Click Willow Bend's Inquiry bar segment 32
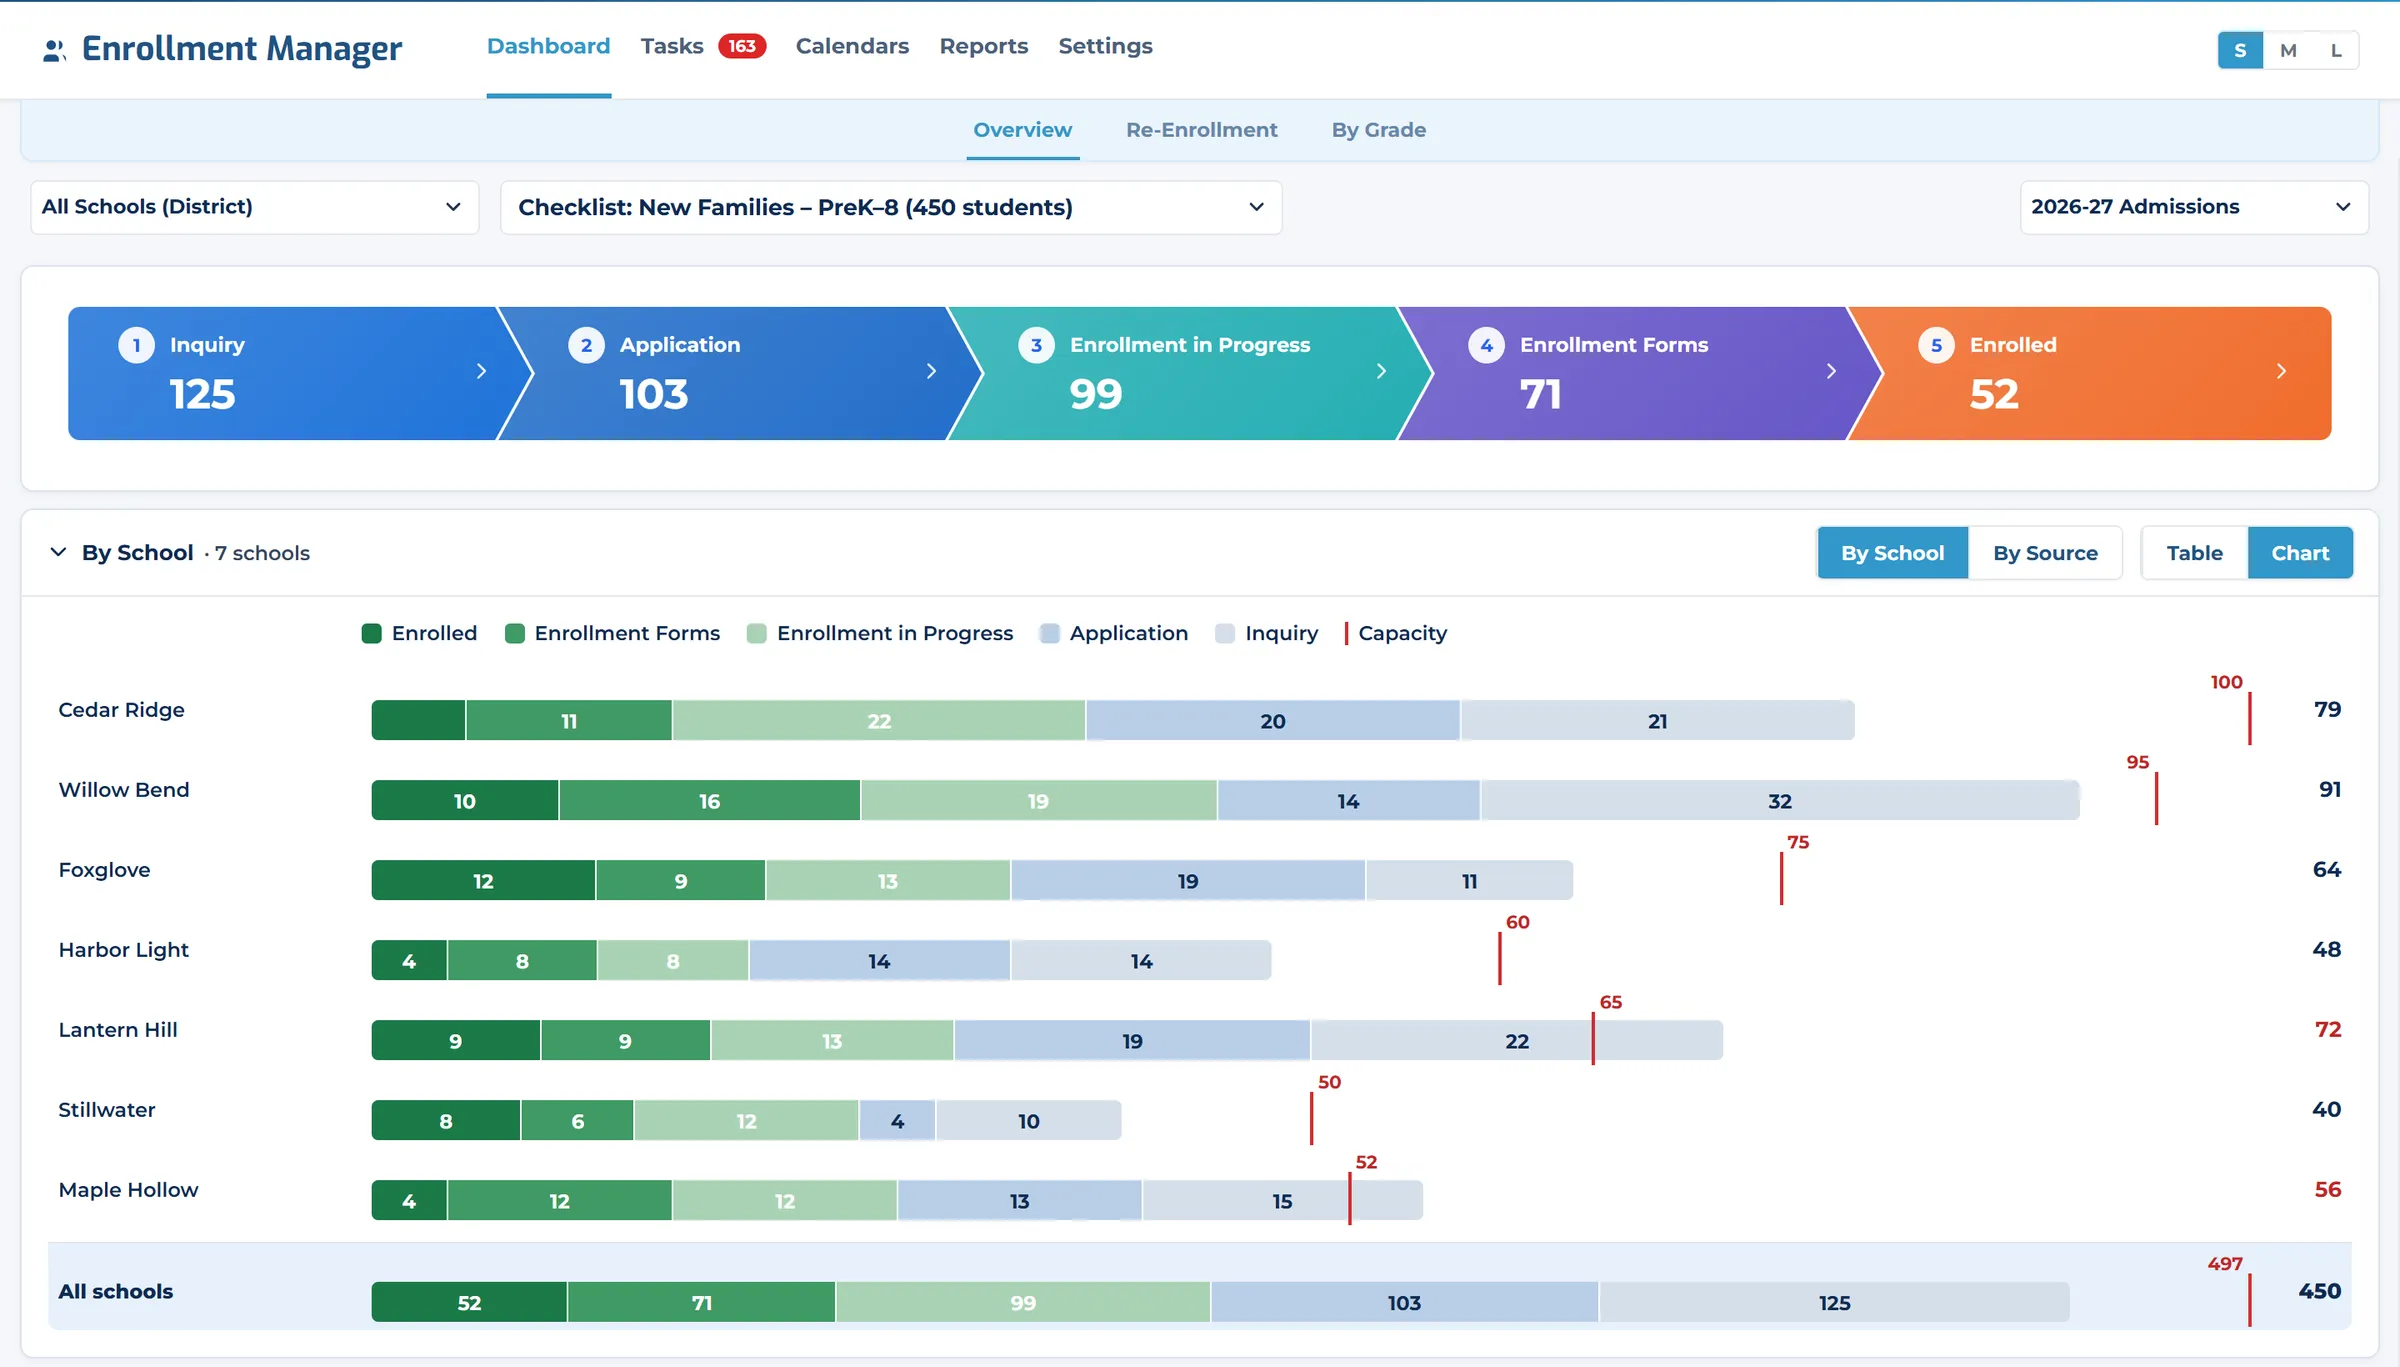This screenshot has height=1367, width=2400. [x=1780, y=801]
